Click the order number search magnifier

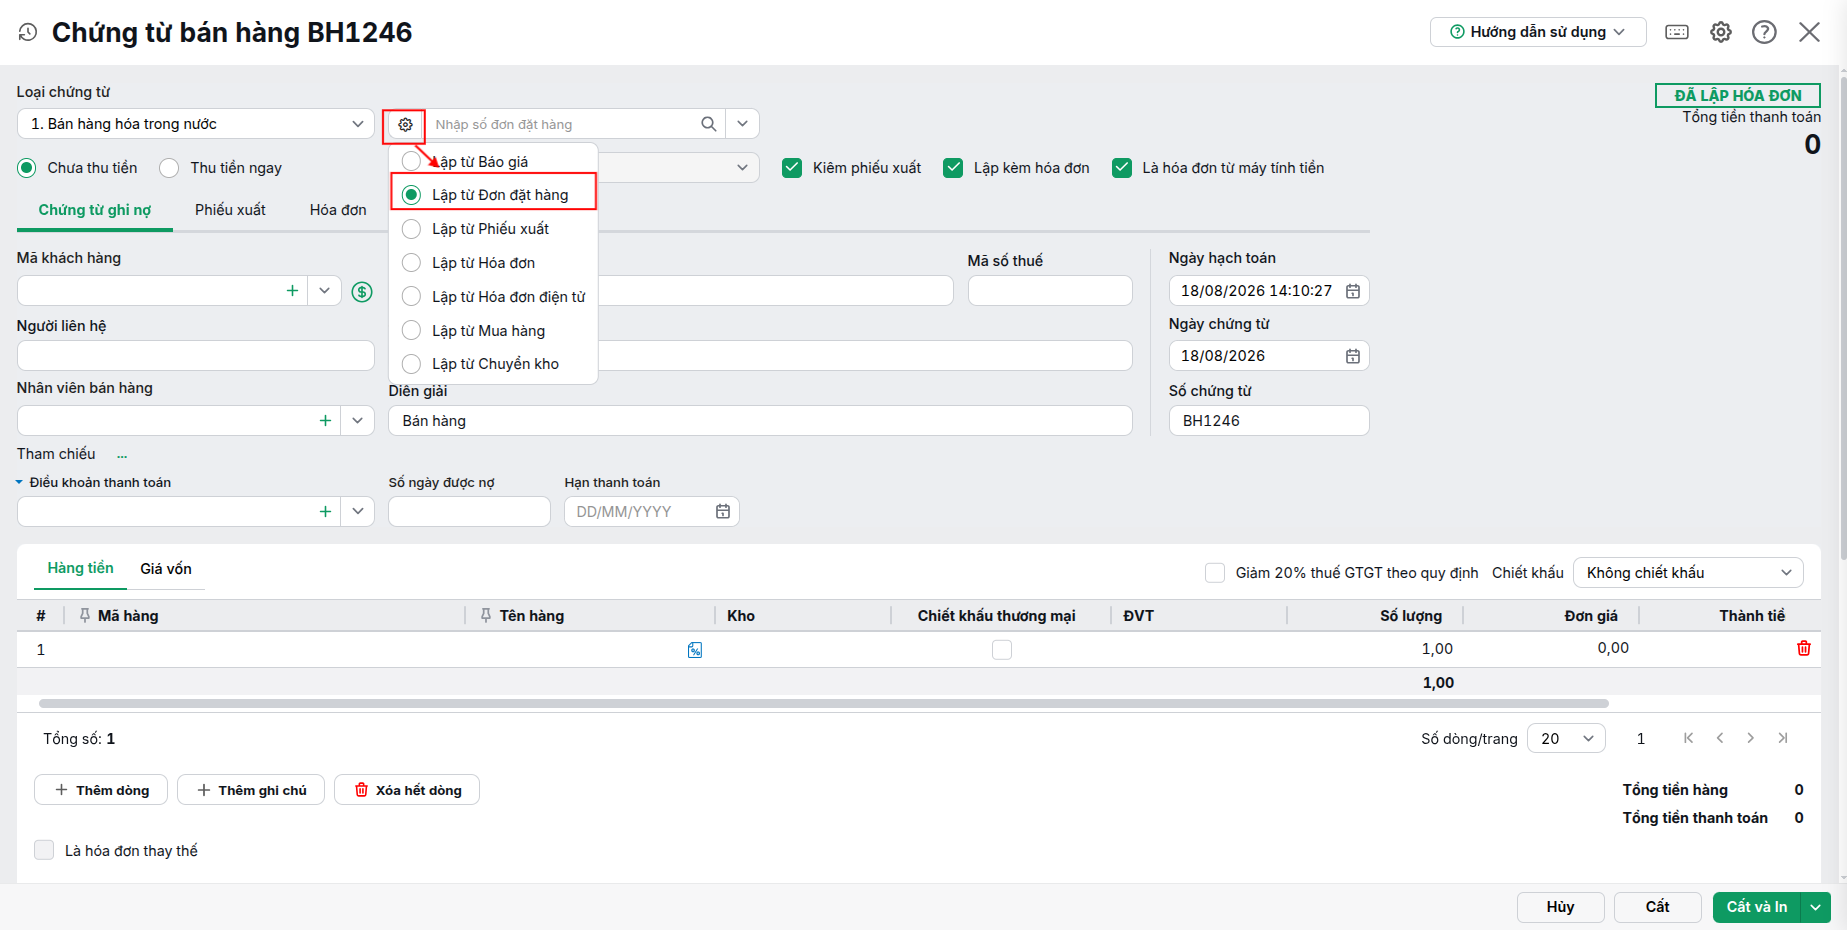click(709, 124)
